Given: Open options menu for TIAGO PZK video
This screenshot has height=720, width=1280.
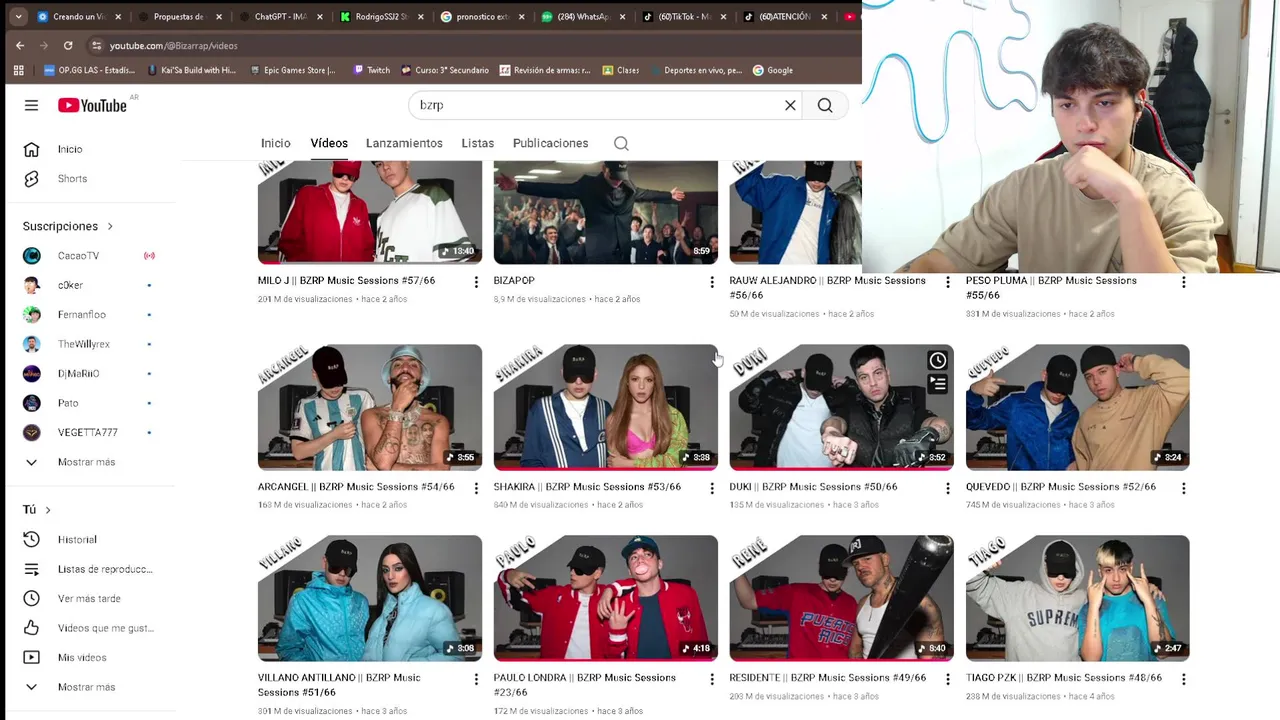Looking at the screenshot, I should pos(1184,679).
